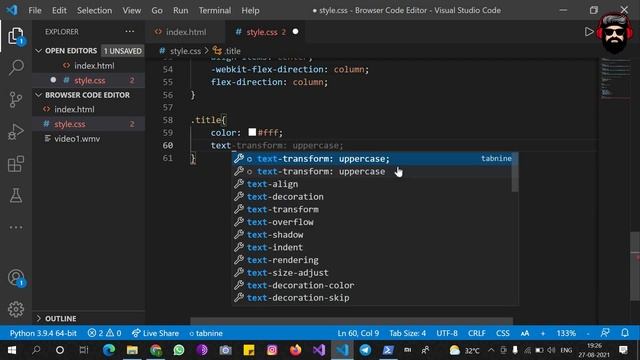Open the Manage gear icon

pyautogui.click(x=16, y=309)
